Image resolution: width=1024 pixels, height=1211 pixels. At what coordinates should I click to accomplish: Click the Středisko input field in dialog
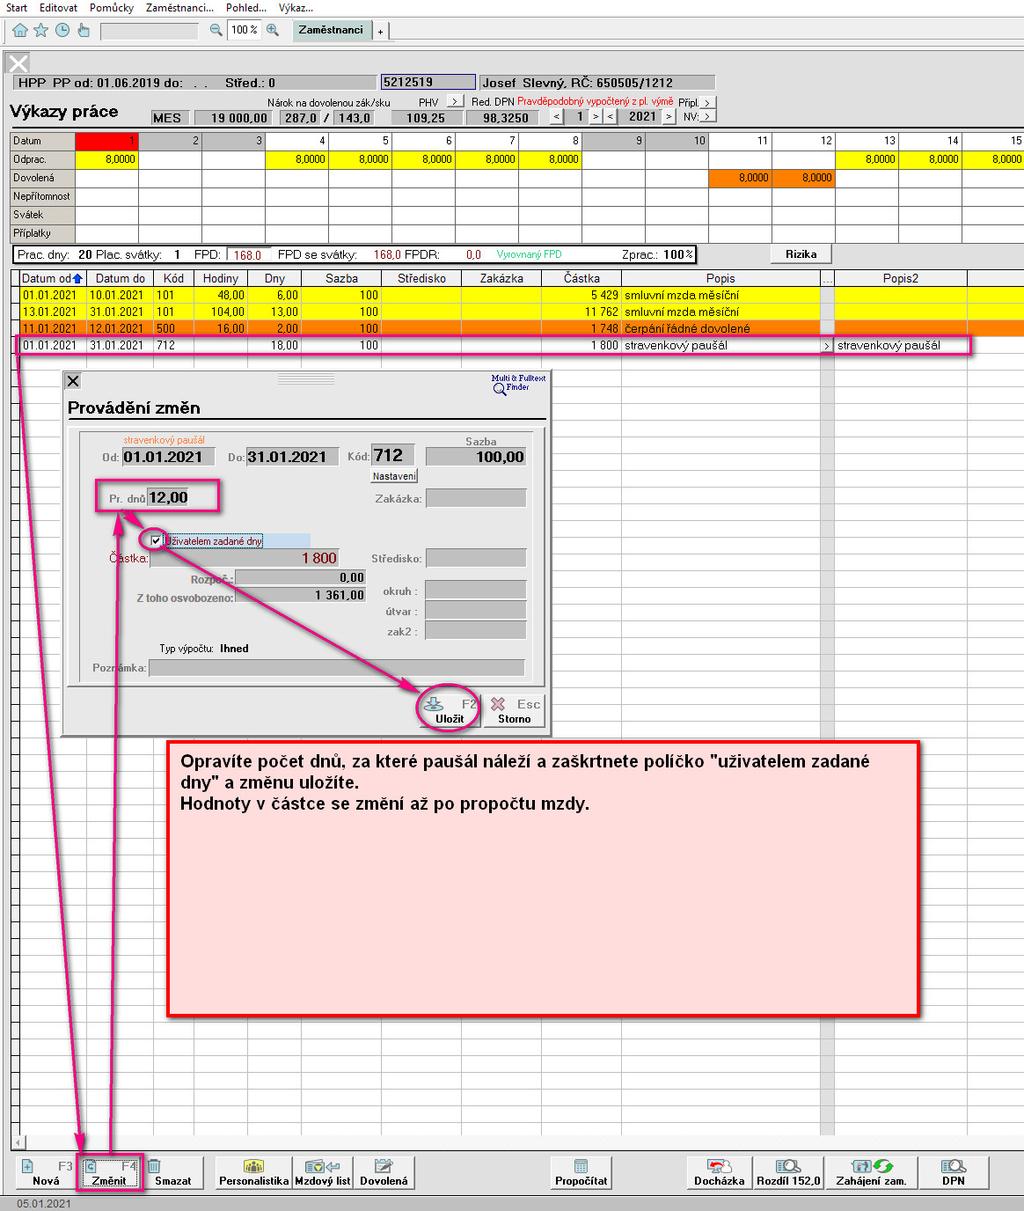[x=476, y=558]
